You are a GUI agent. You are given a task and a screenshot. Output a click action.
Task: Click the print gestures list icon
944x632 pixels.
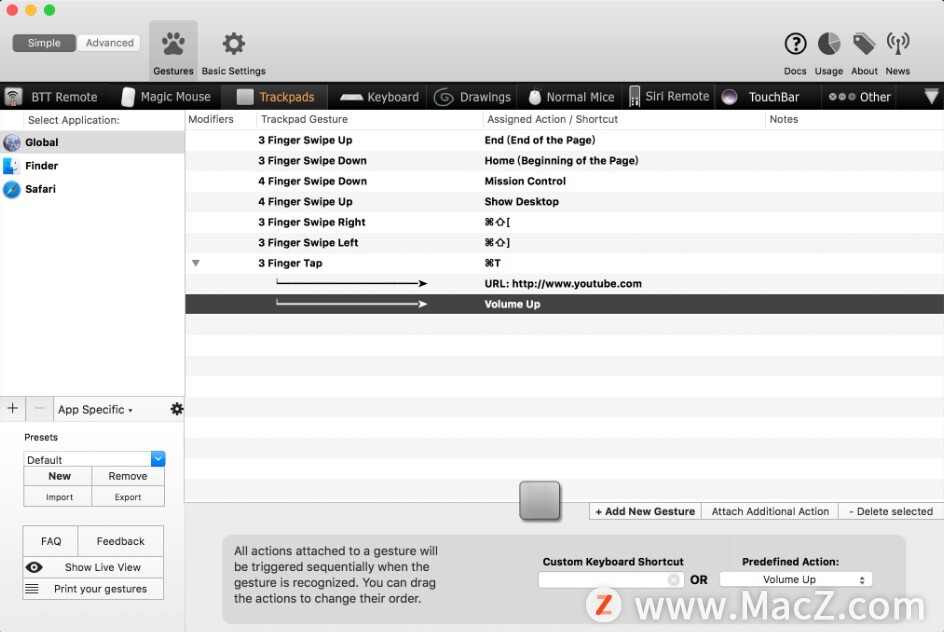coord(32,589)
